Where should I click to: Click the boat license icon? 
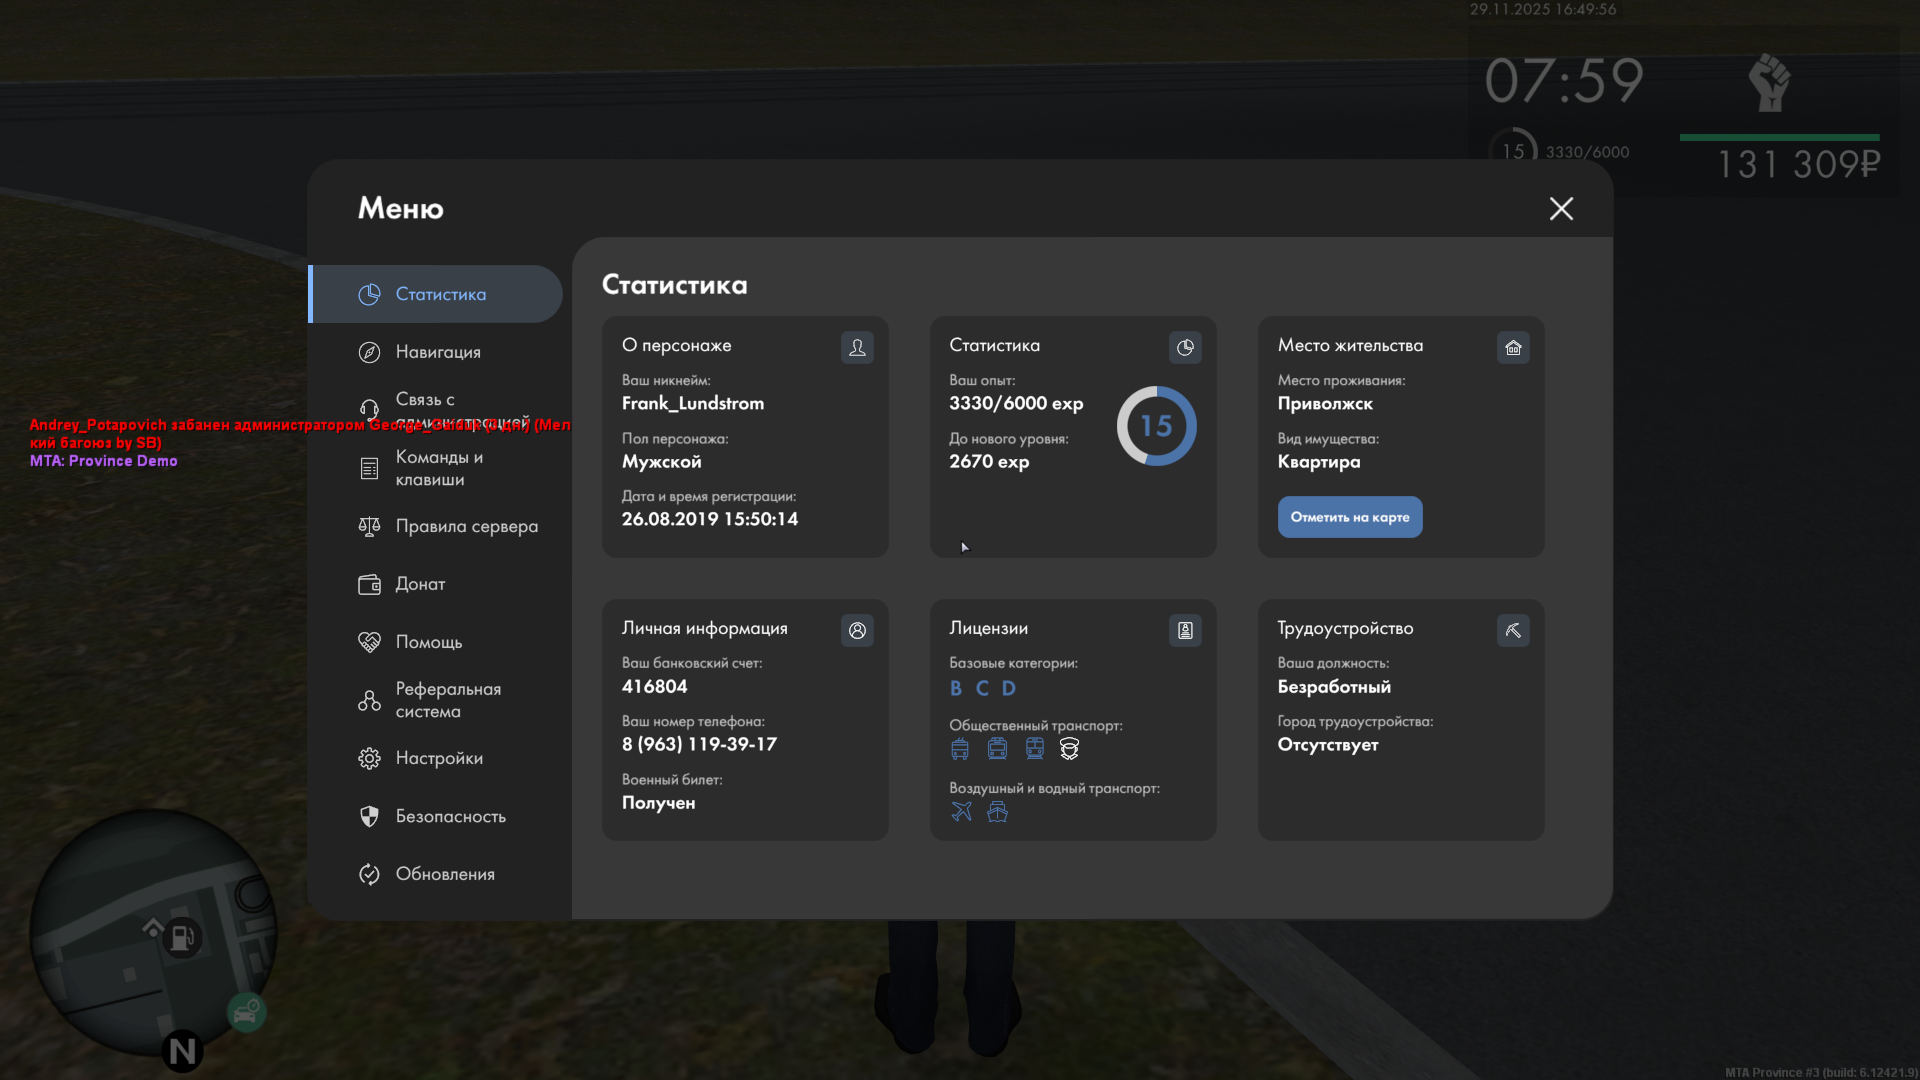point(997,811)
